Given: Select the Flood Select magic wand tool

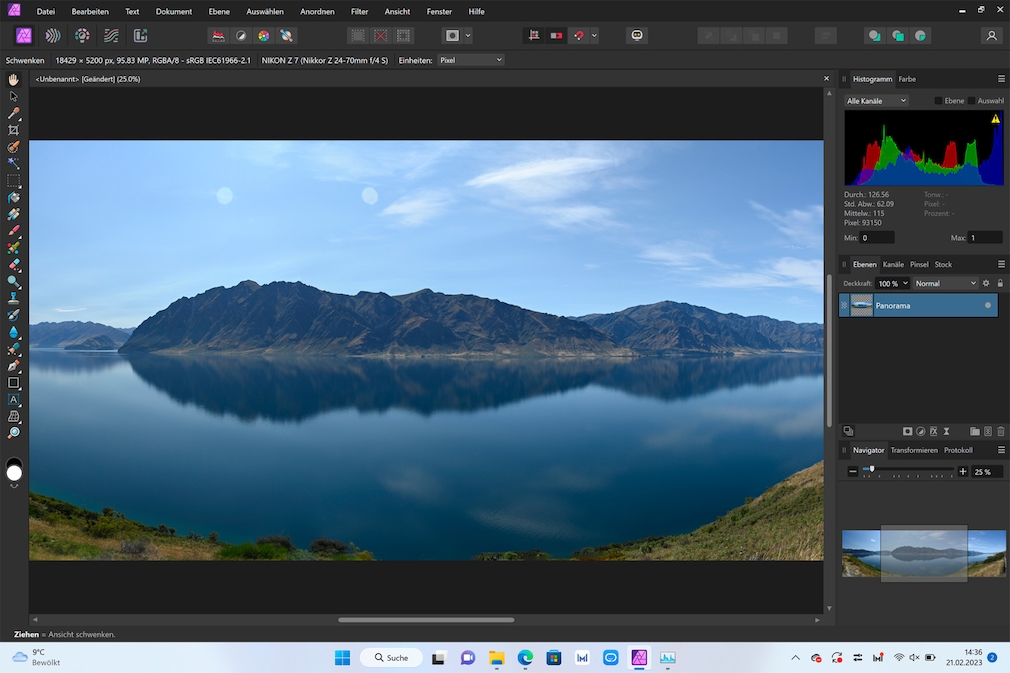Looking at the screenshot, I should point(14,164).
